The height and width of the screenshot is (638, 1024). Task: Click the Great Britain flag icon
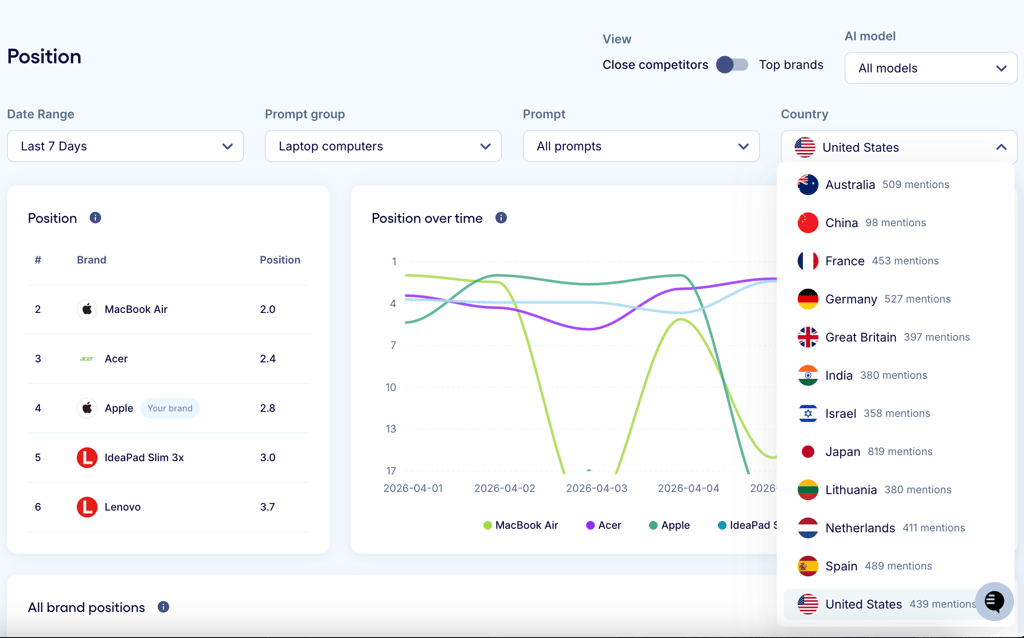808,337
